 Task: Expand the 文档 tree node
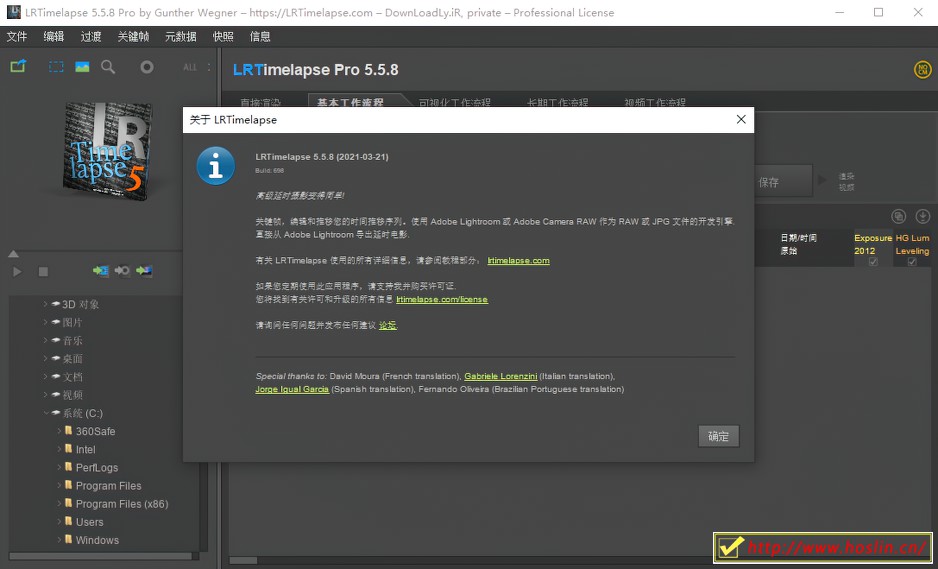[45, 376]
